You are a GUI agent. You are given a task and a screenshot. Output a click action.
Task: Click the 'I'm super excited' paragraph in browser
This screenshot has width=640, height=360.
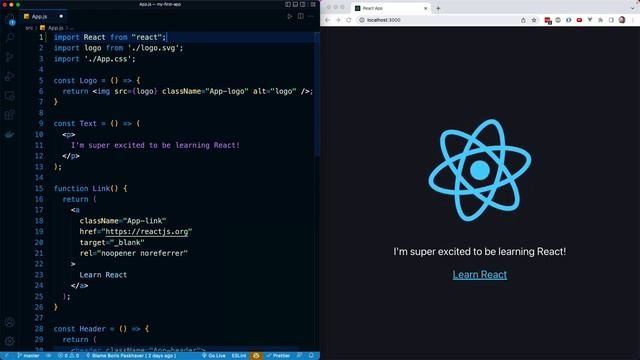point(480,251)
